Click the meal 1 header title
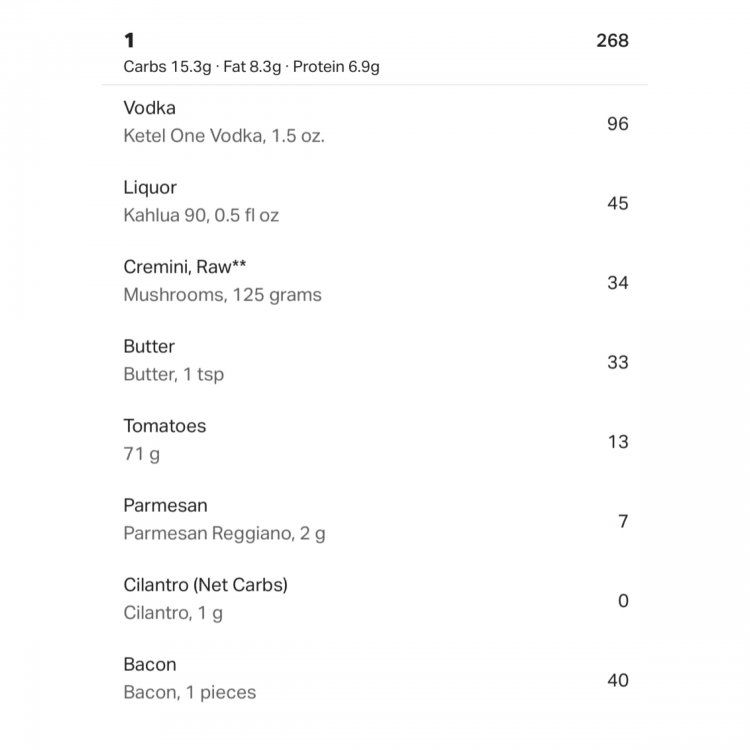This screenshot has width=750, height=750. pos(129,40)
